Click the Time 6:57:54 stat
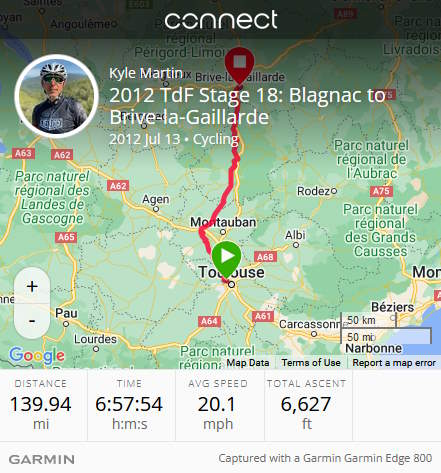This screenshot has width=441, height=473. click(x=129, y=405)
